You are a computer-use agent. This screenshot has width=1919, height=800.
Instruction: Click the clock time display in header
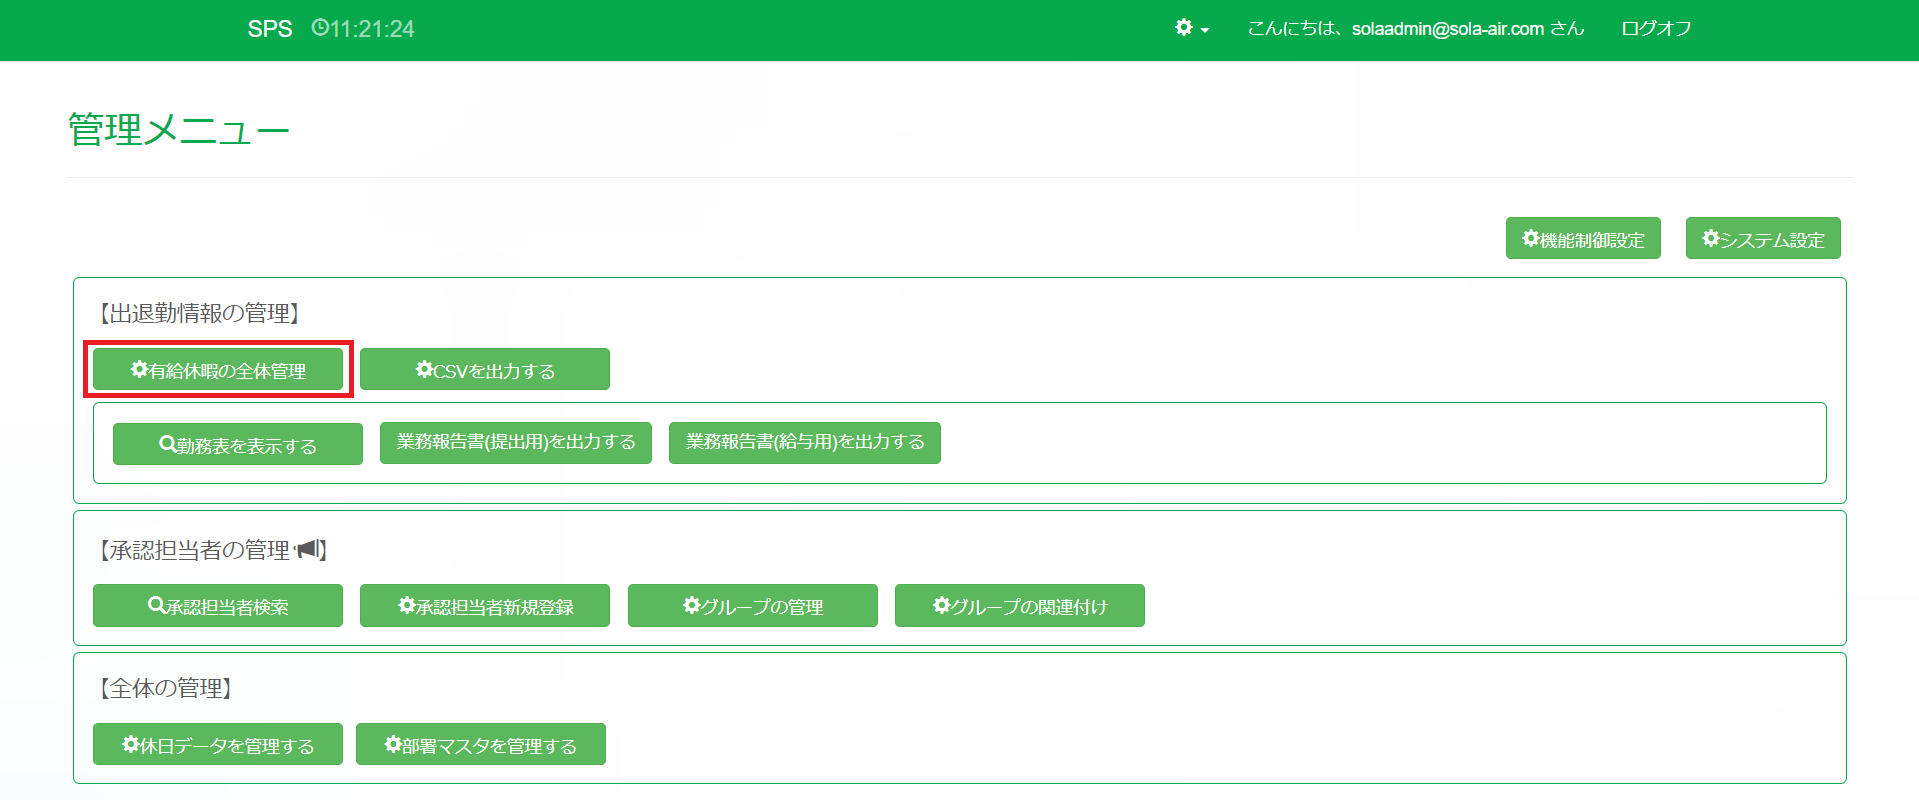click(x=363, y=29)
